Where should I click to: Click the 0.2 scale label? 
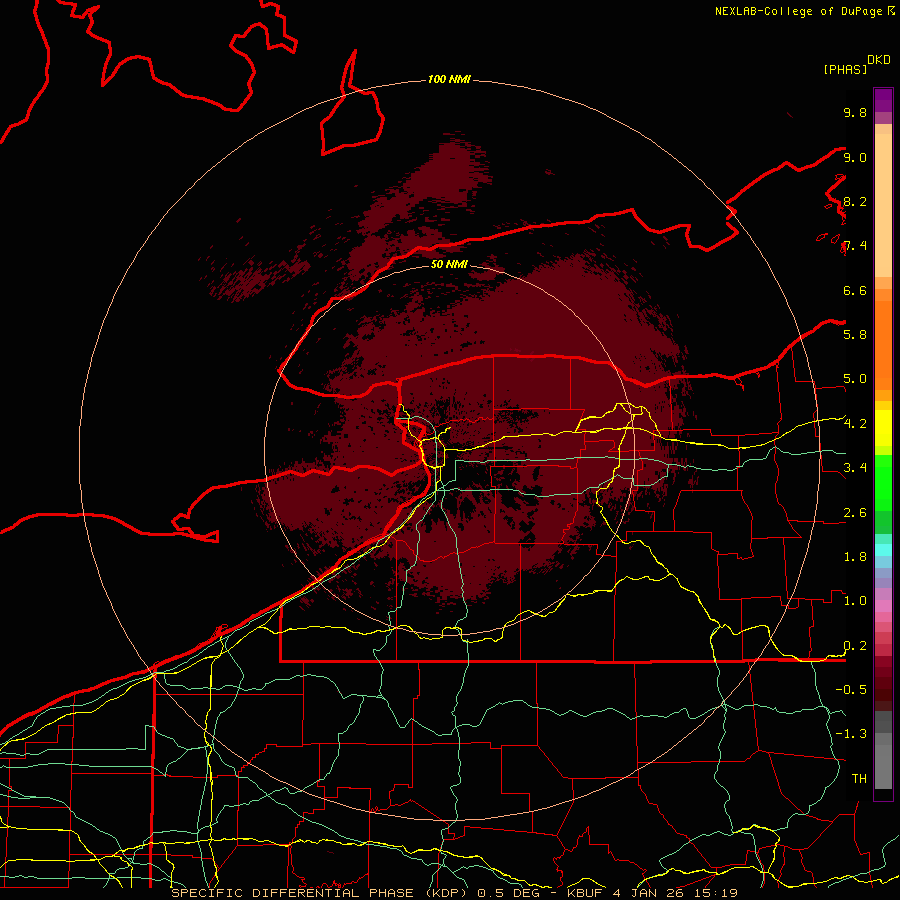(855, 646)
